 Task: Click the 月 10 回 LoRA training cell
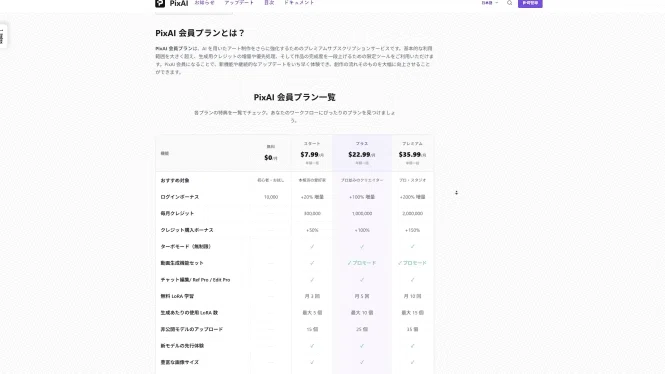pos(412,296)
